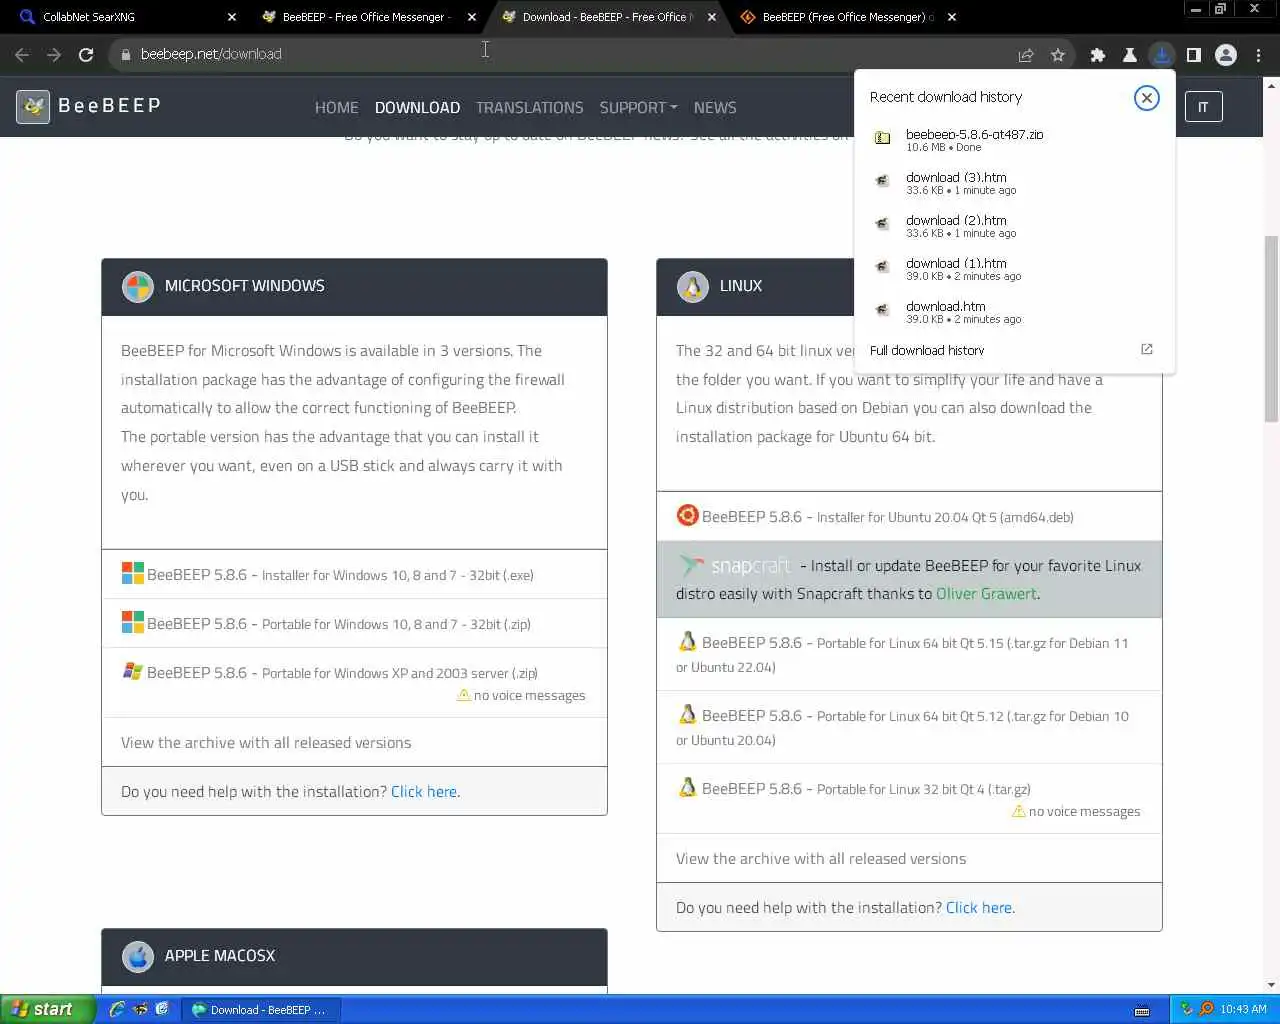Click the download (1).htm file icon

tap(882, 267)
